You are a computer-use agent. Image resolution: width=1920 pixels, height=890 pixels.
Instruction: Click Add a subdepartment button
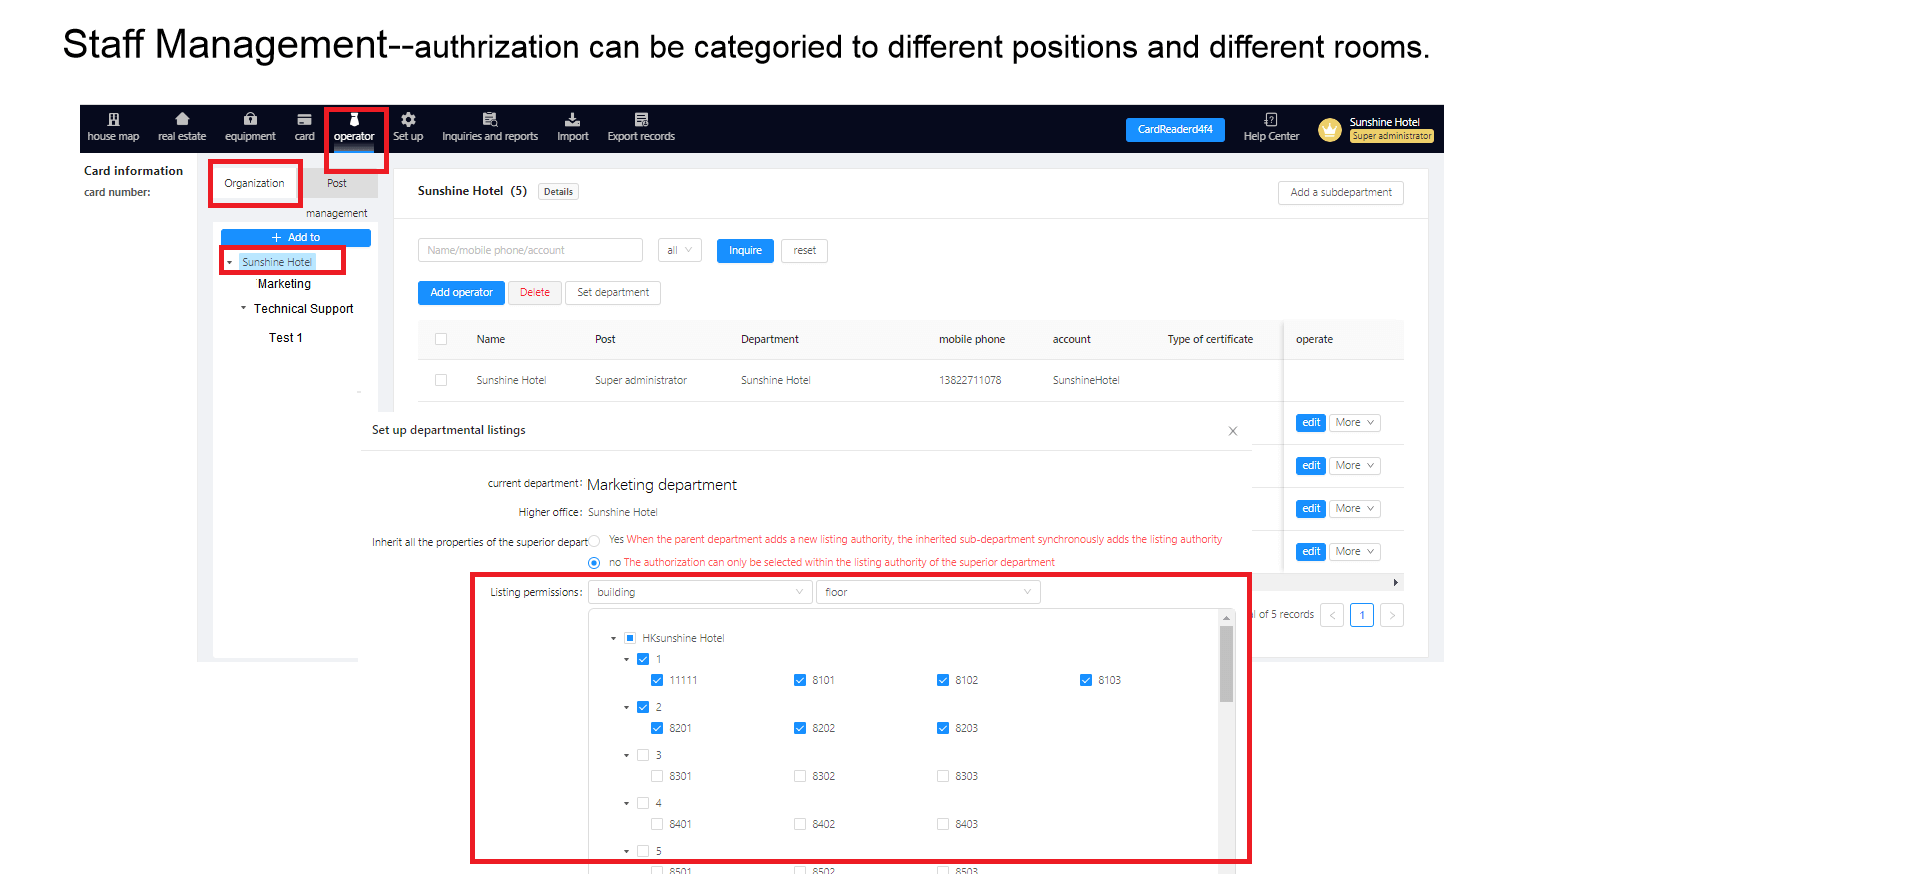point(1340,192)
